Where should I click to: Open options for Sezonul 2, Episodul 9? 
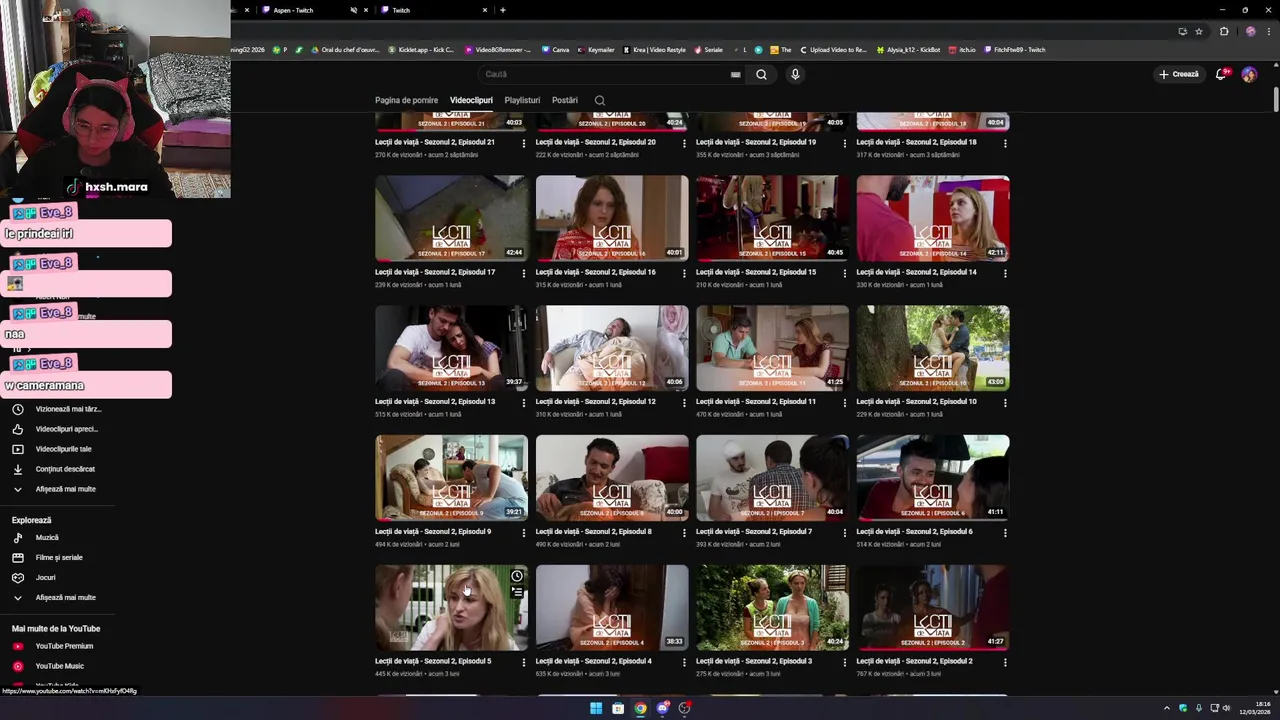[x=523, y=533]
